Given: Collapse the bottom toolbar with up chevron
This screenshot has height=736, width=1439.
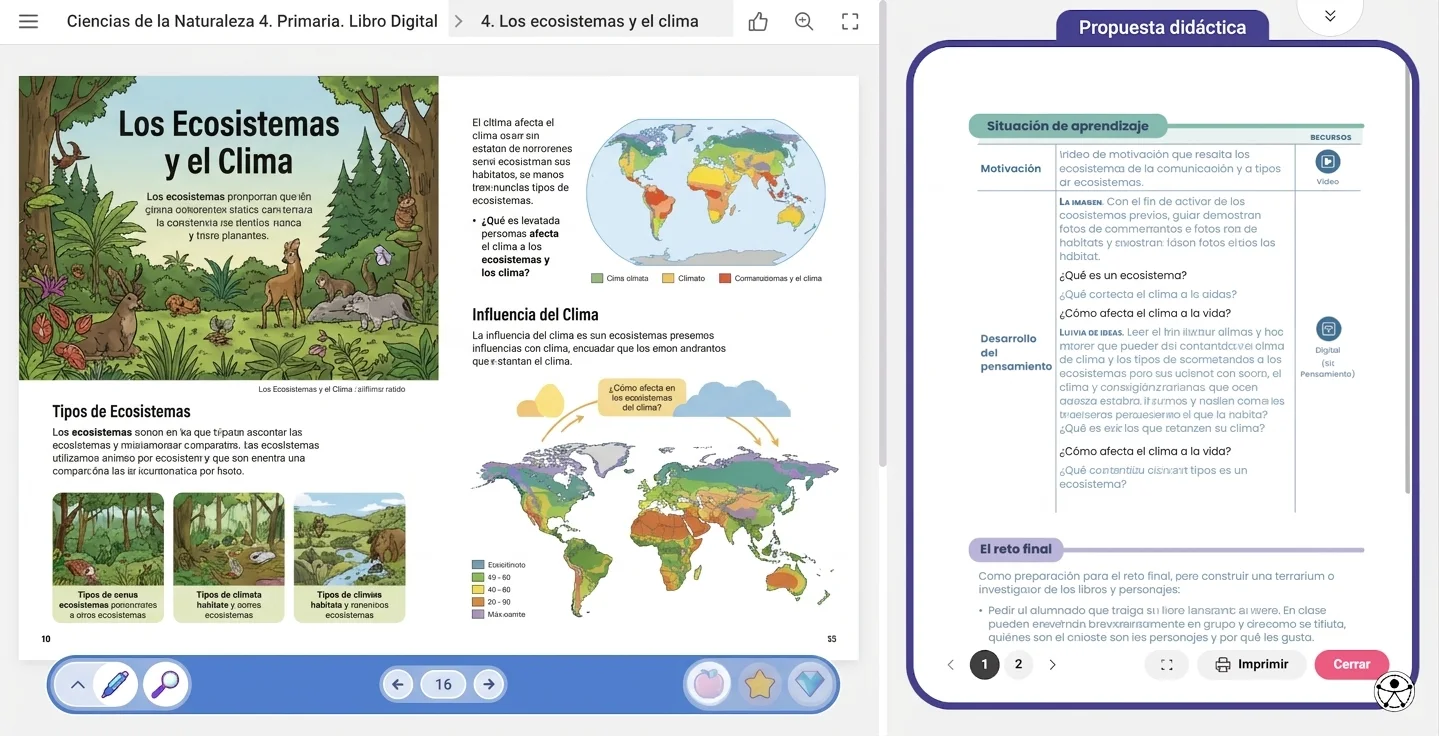Looking at the screenshot, I should pos(78,685).
